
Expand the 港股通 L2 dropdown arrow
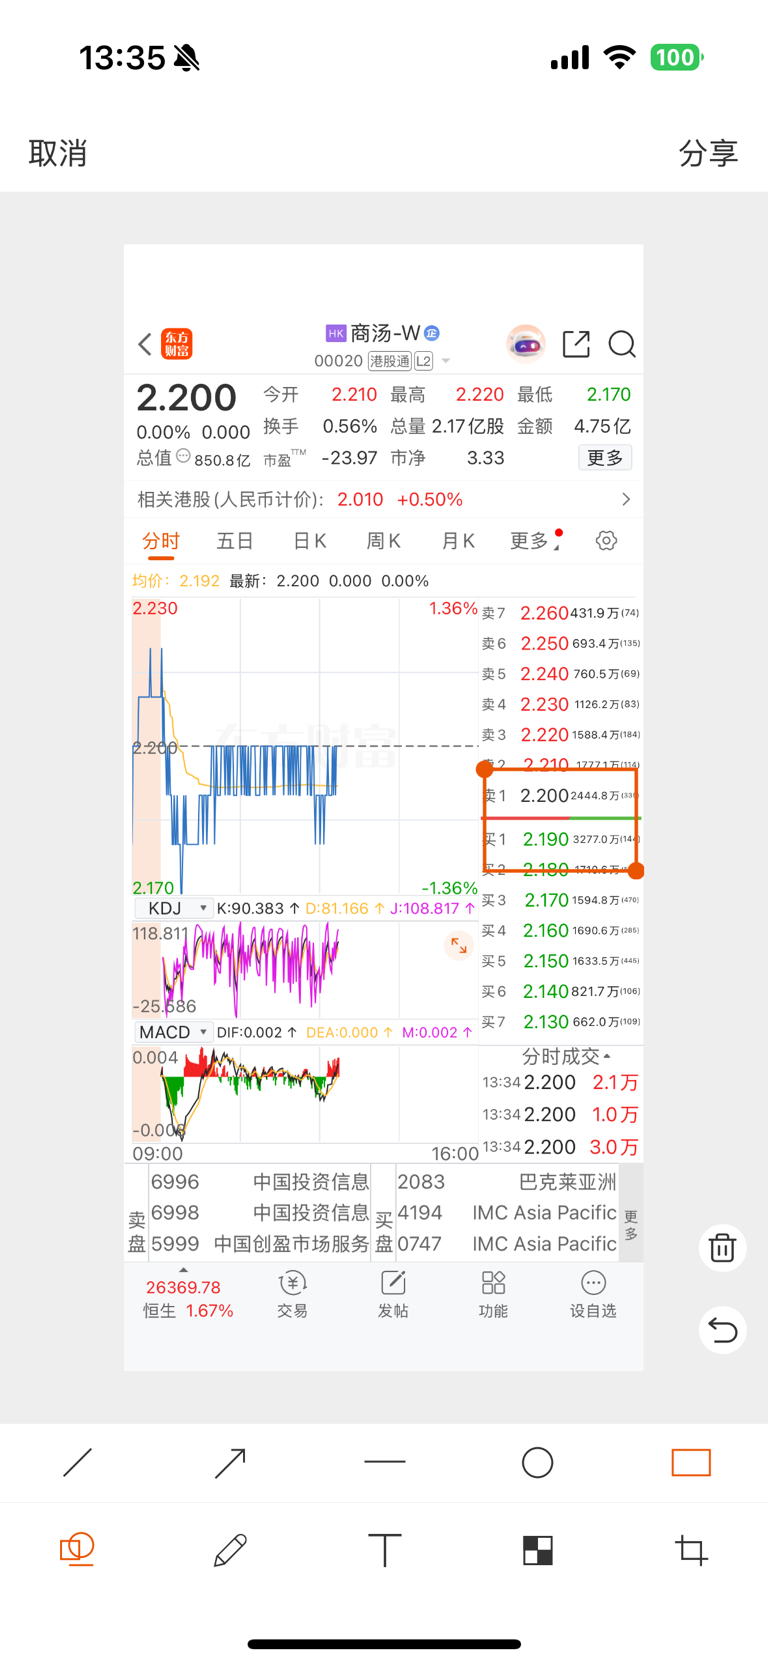click(x=446, y=361)
